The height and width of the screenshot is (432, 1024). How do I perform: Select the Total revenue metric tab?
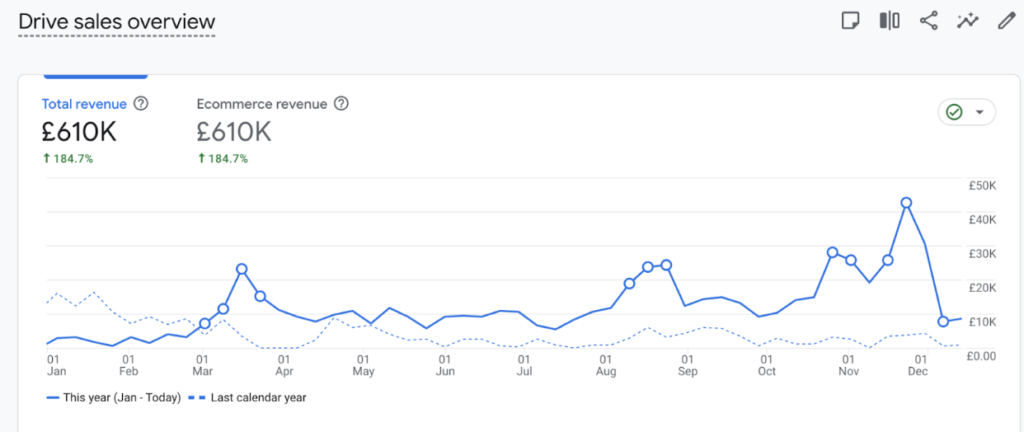pos(84,103)
